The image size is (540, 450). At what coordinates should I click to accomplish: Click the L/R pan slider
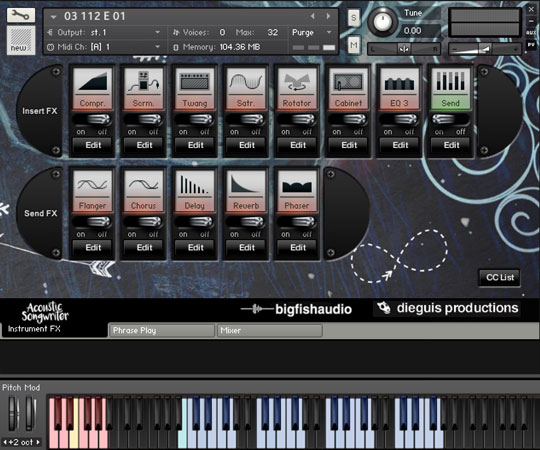click(x=404, y=49)
